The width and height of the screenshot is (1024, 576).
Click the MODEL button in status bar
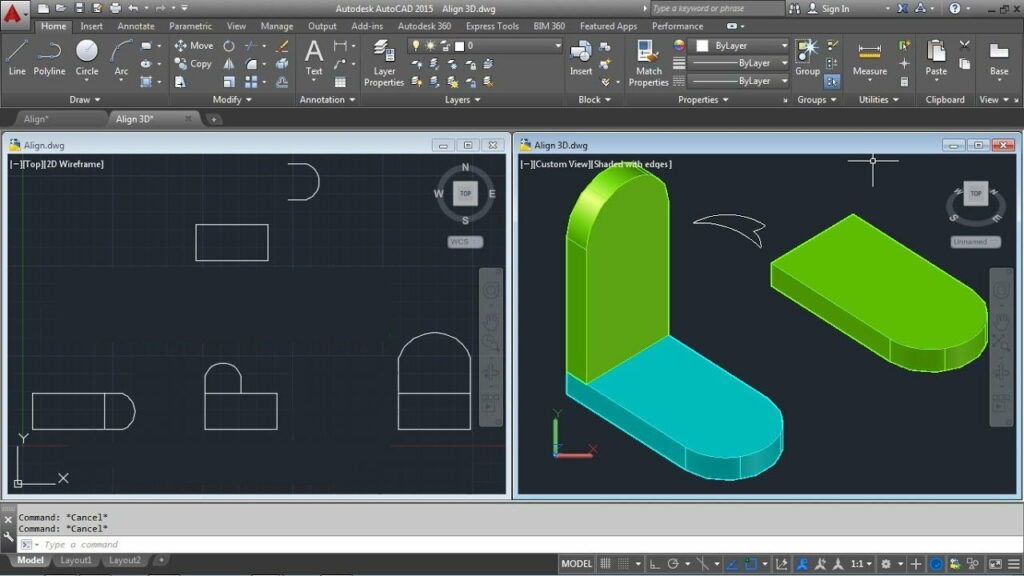click(577, 564)
